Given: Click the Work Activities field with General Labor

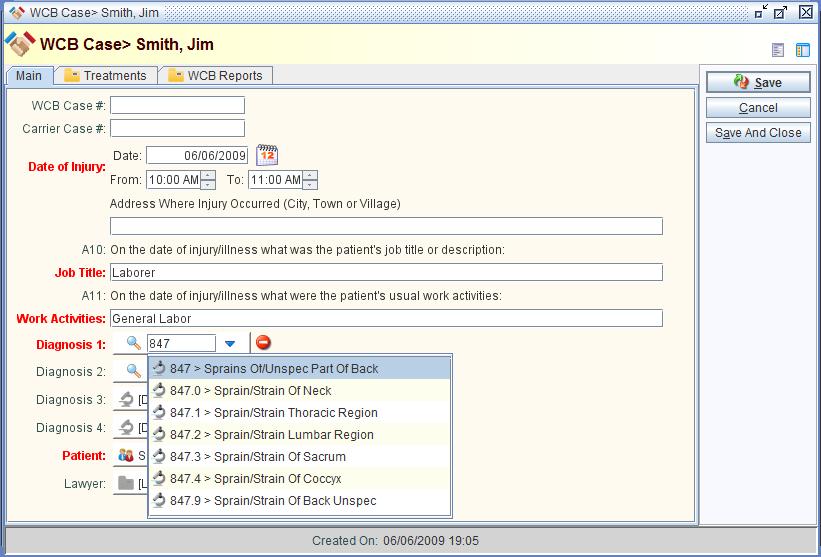Looking at the screenshot, I should point(386,318).
